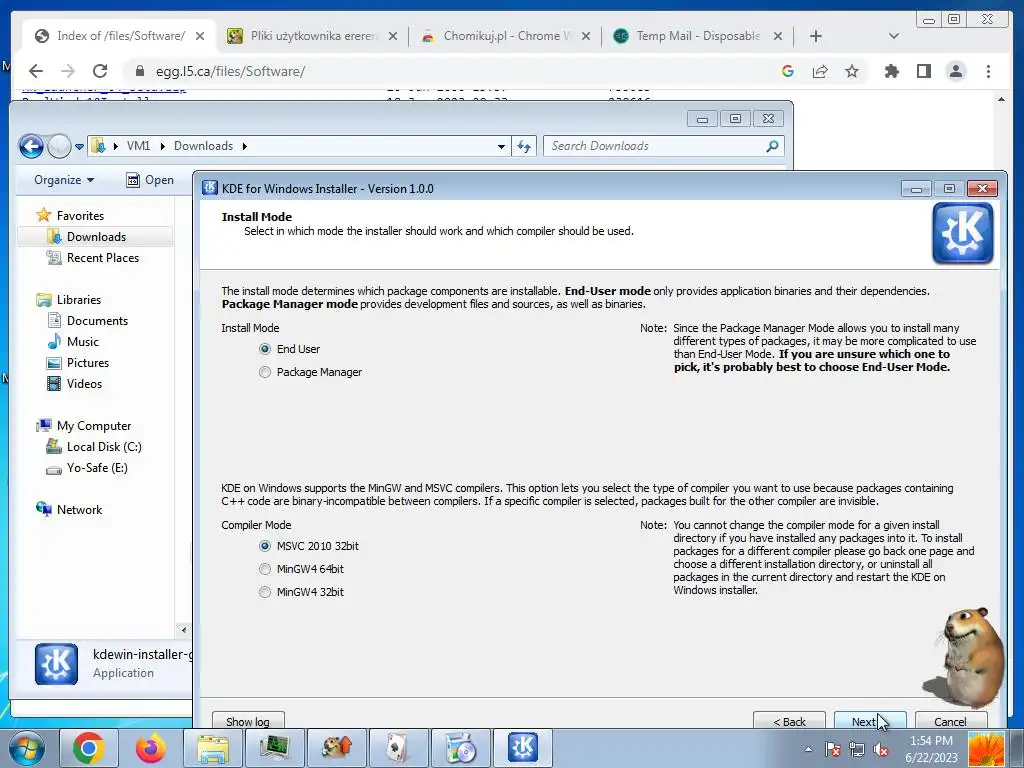
Task: Open the Music library
Action: point(82,342)
